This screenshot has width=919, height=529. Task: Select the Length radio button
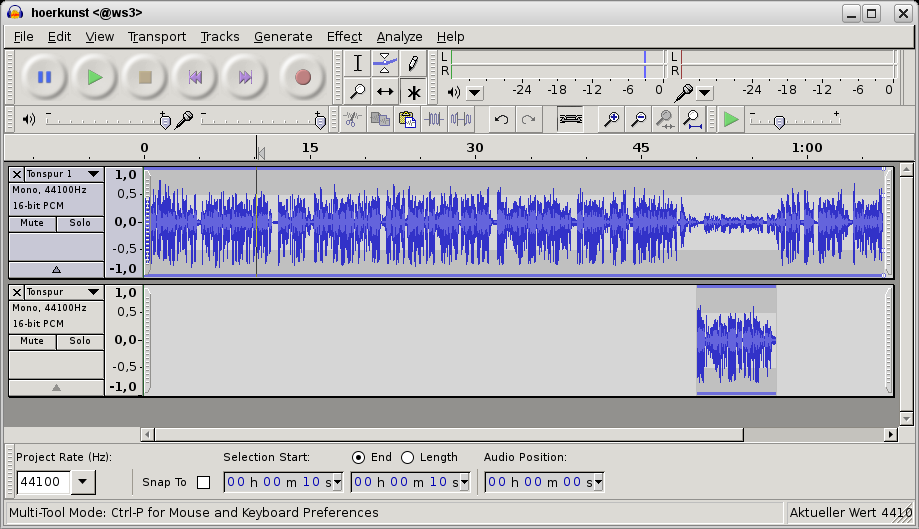(x=407, y=457)
